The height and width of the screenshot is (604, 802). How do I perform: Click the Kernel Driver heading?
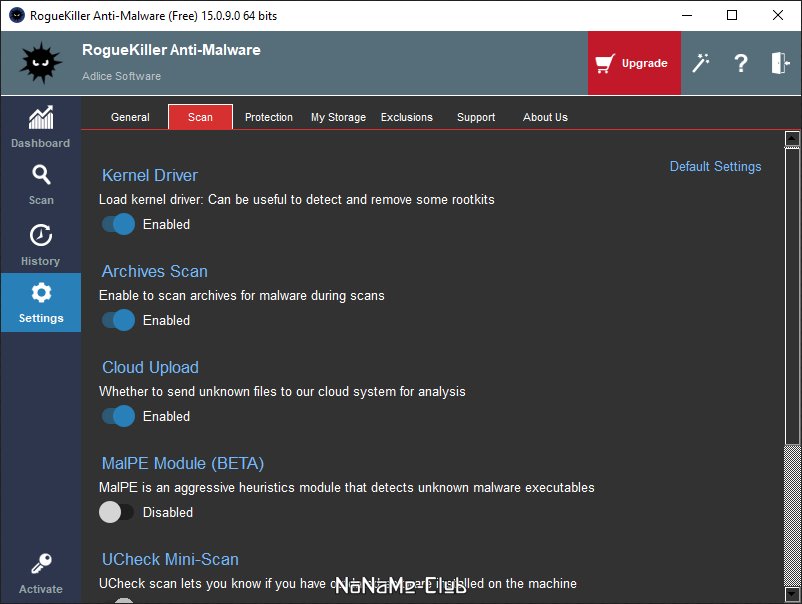pos(150,175)
